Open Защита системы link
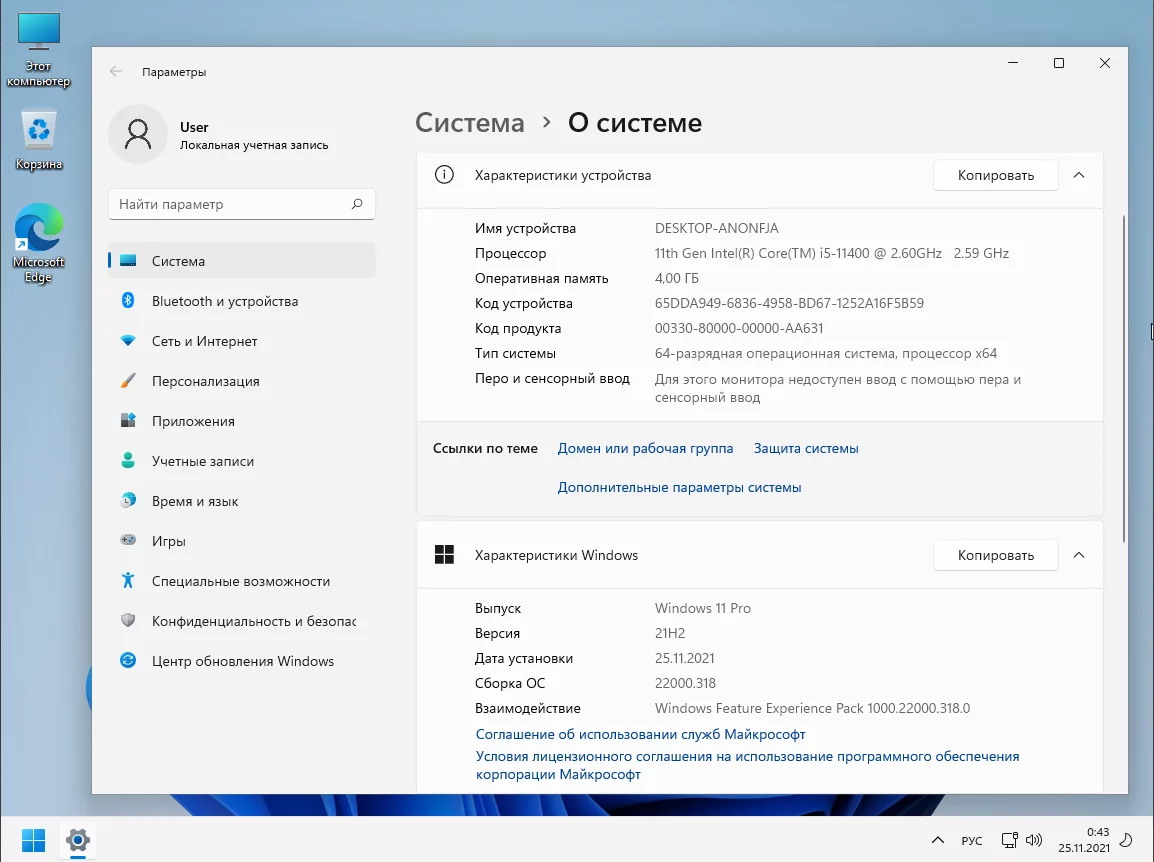 coord(806,448)
